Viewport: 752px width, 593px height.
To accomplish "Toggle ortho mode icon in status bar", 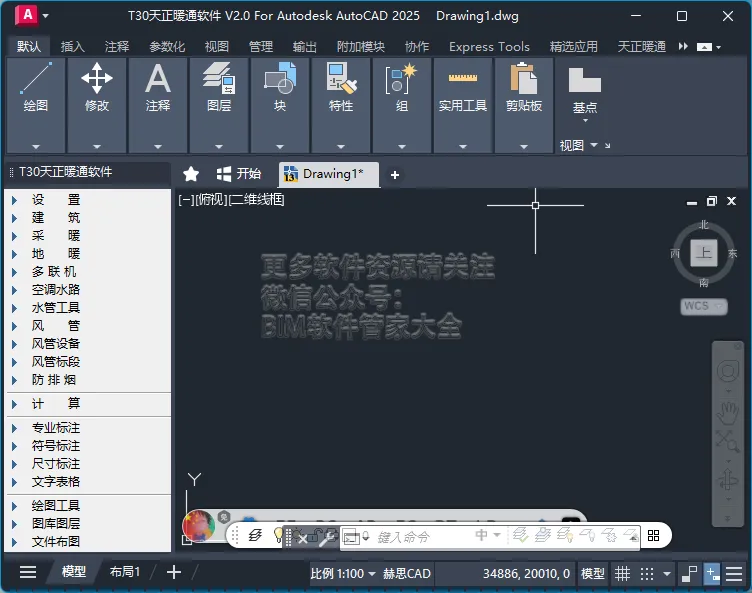I will coord(689,574).
